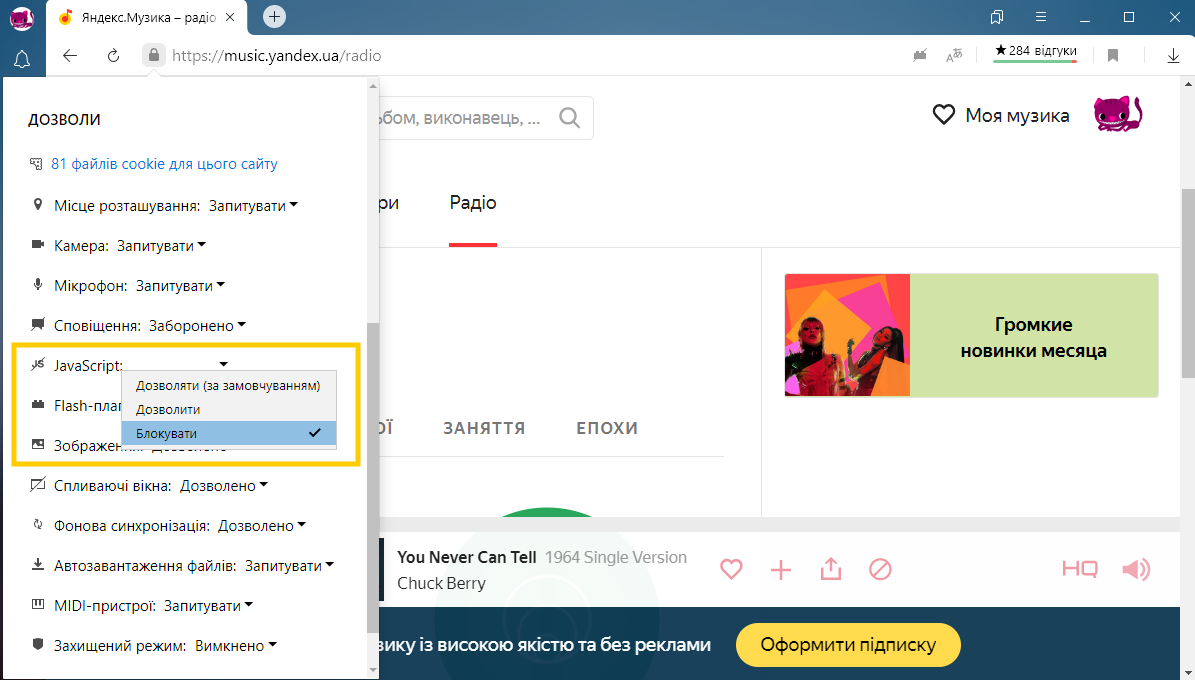Toggle HQ audio quality
The height and width of the screenshot is (680, 1195).
(x=1080, y=569)
